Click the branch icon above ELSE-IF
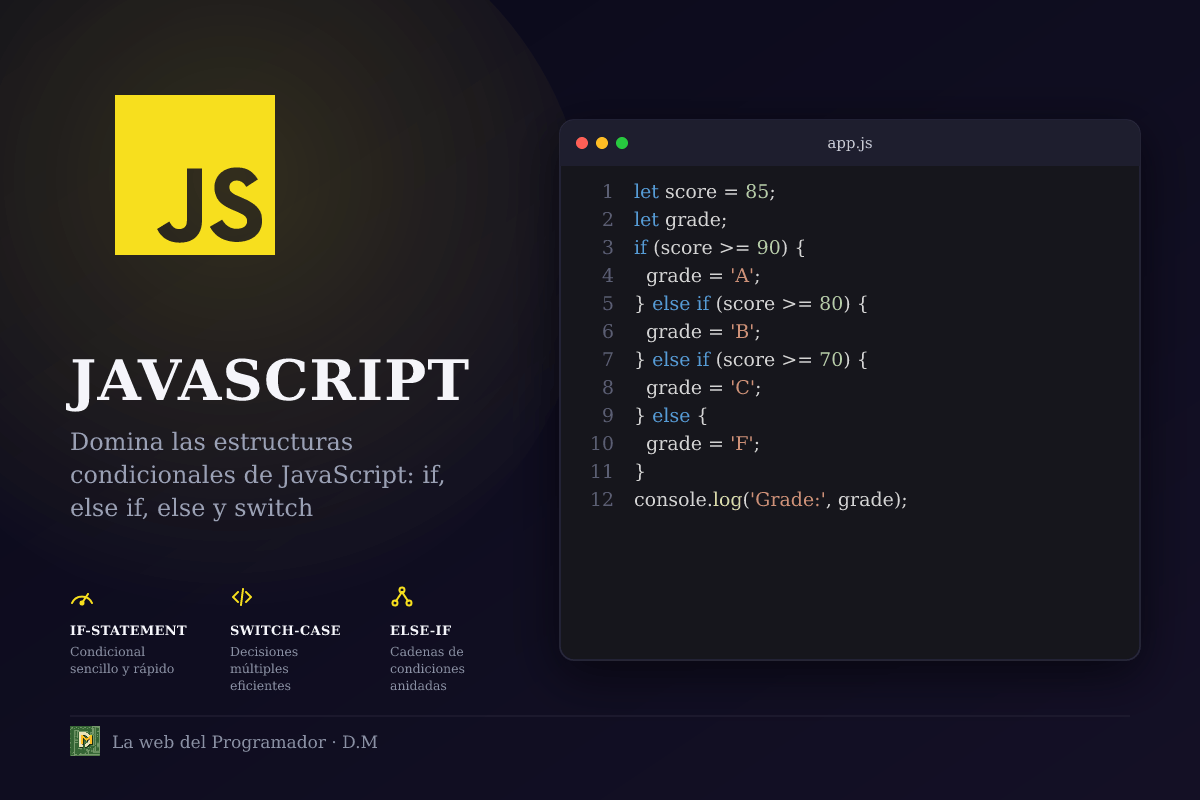 coord(402,597)
